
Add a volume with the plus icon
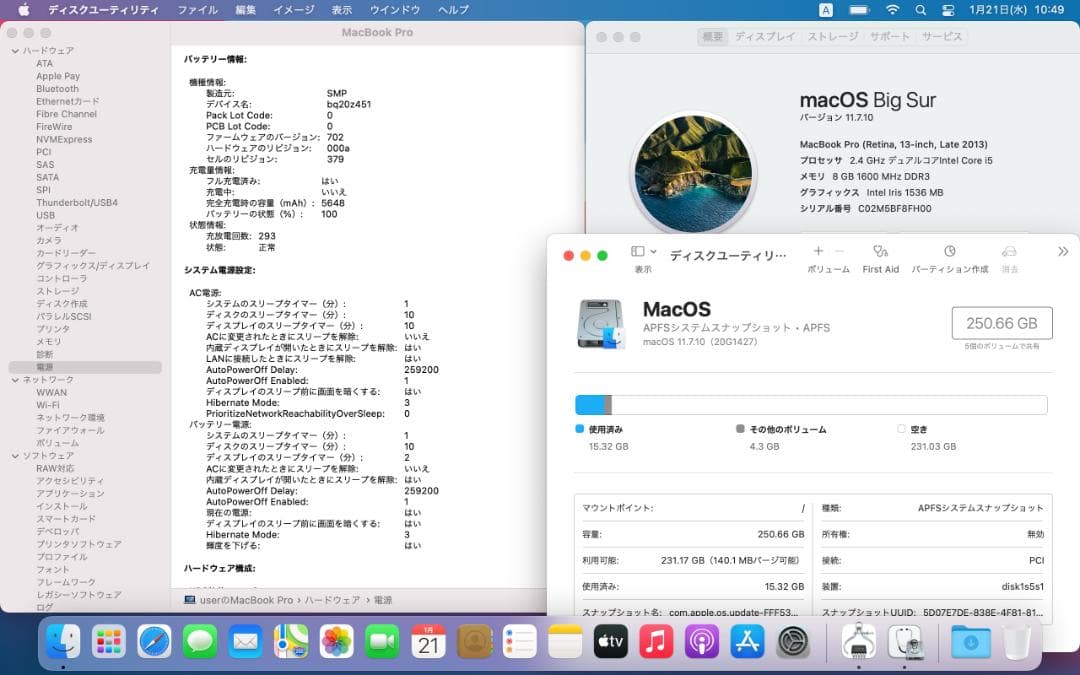(x=818, y=251)
